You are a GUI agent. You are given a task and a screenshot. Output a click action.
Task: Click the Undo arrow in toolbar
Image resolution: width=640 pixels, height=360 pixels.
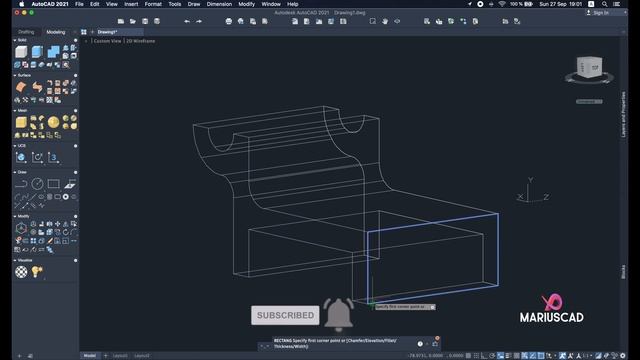pyautogui.click(x=187, y=21)
